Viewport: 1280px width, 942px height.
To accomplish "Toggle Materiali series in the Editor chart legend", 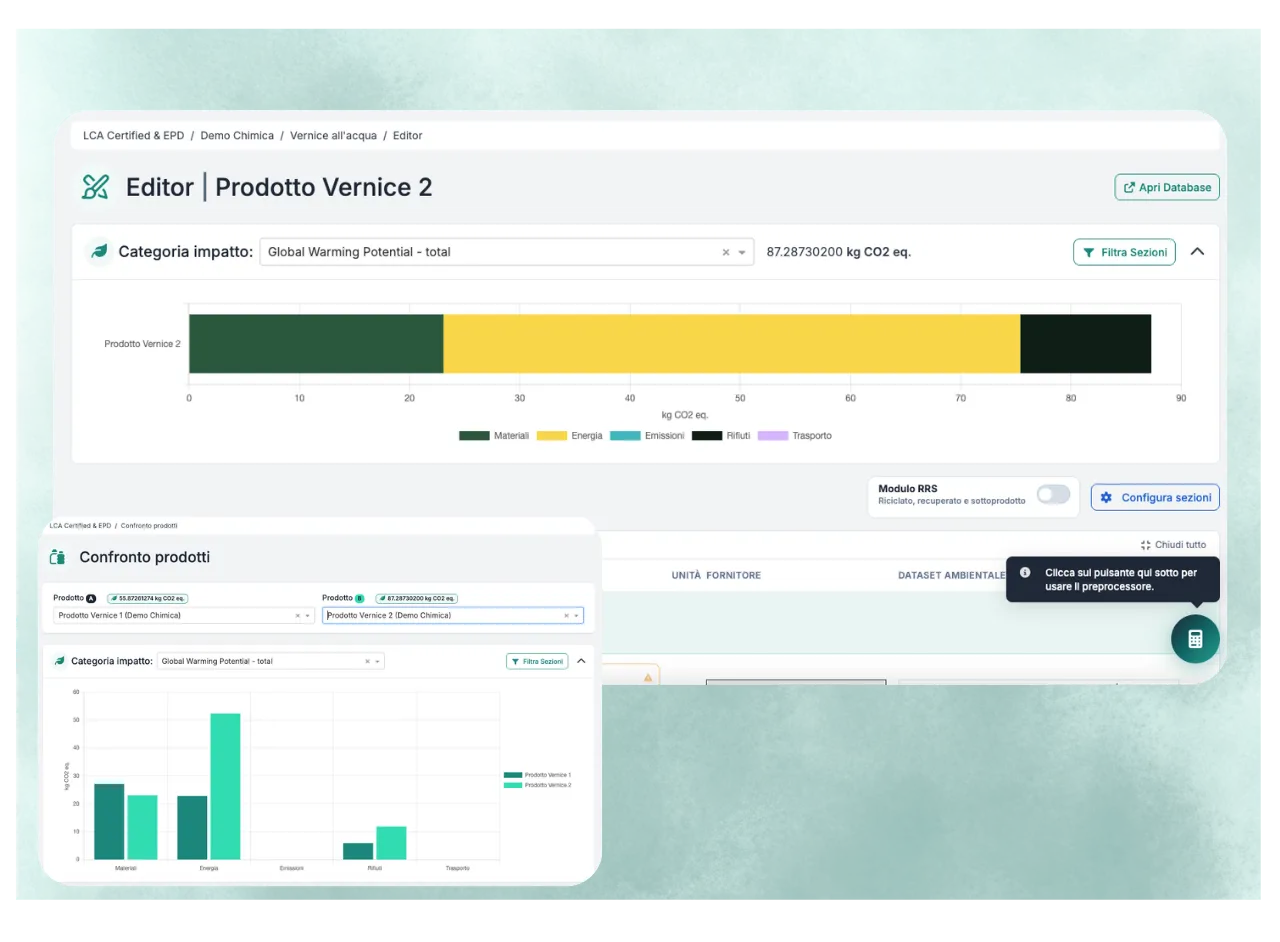I will (x=494, y=436).
